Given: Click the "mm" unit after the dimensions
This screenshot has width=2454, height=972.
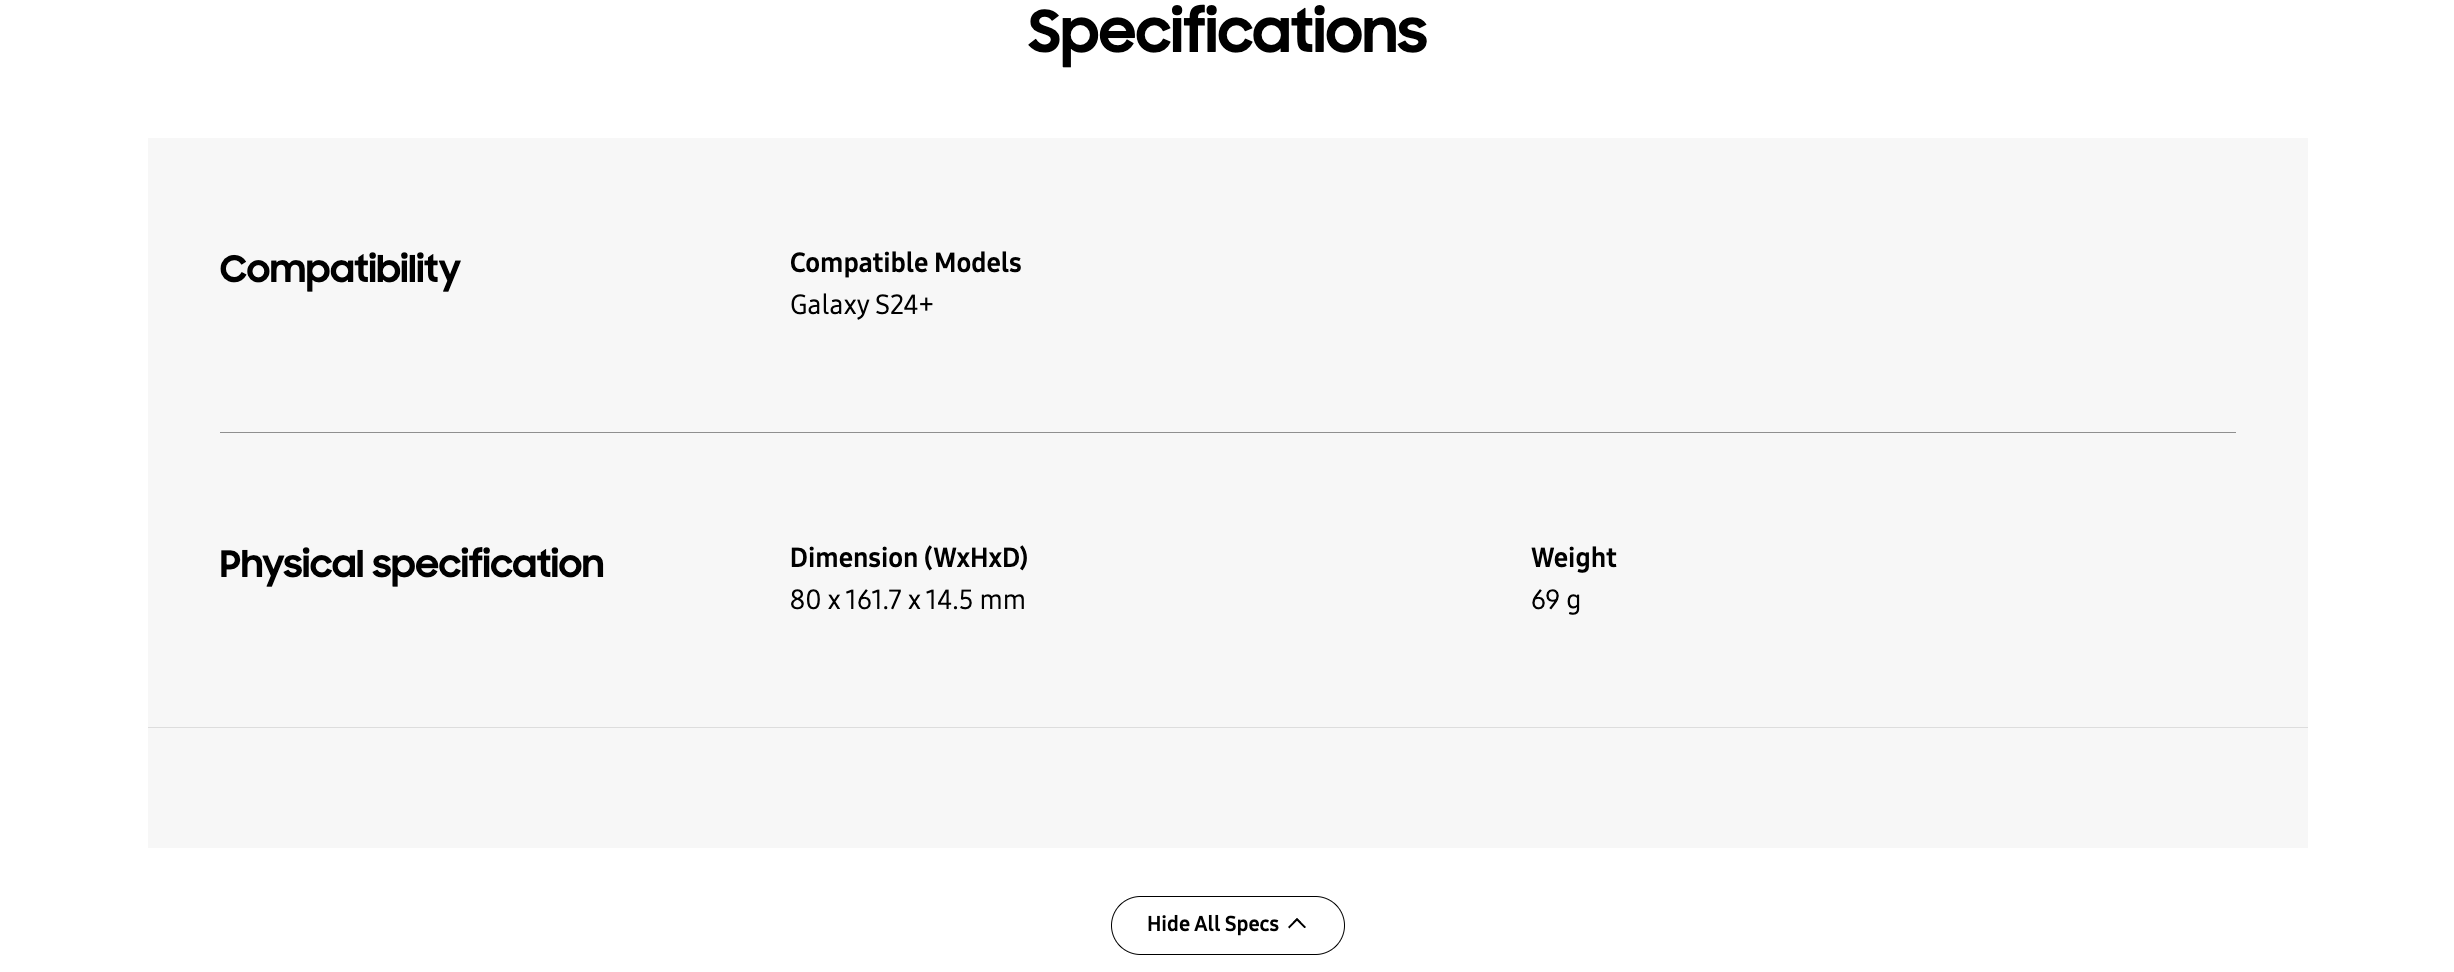Looking at the screenshot, I should point(1003,600).
